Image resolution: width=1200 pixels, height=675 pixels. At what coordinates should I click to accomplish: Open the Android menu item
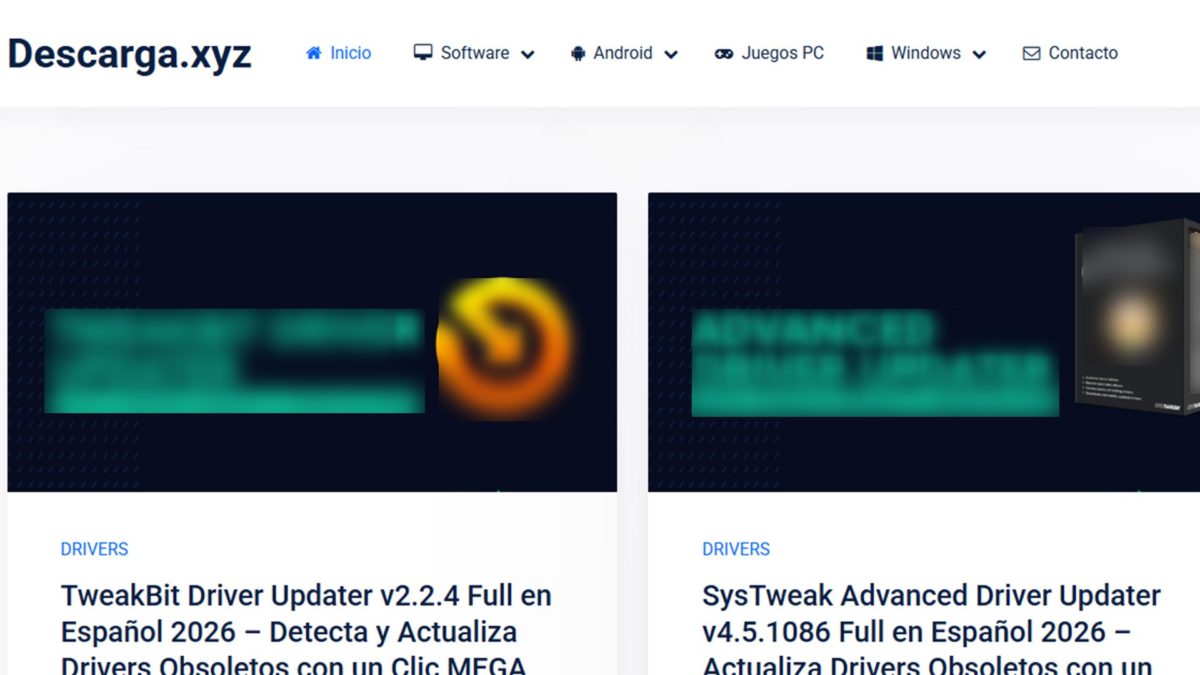tap(624, 53)
